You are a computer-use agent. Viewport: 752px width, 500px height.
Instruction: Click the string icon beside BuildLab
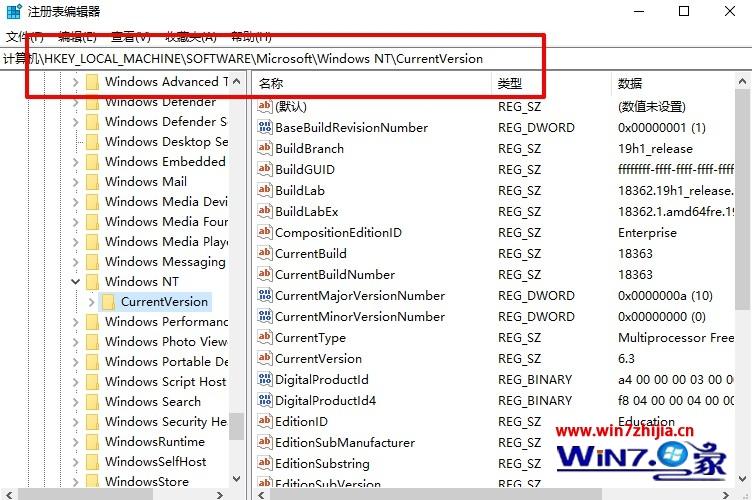(x=265, y=190)
